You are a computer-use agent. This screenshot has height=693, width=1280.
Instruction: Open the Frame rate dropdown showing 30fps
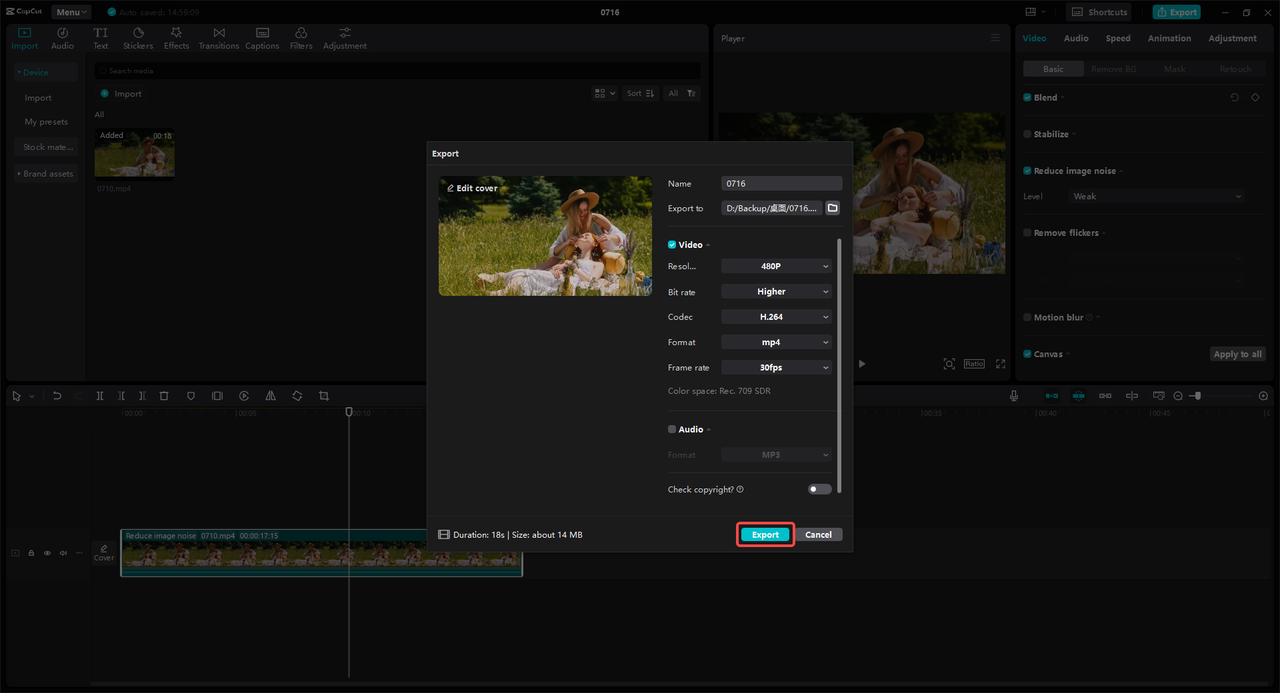(x=776, y=368)
